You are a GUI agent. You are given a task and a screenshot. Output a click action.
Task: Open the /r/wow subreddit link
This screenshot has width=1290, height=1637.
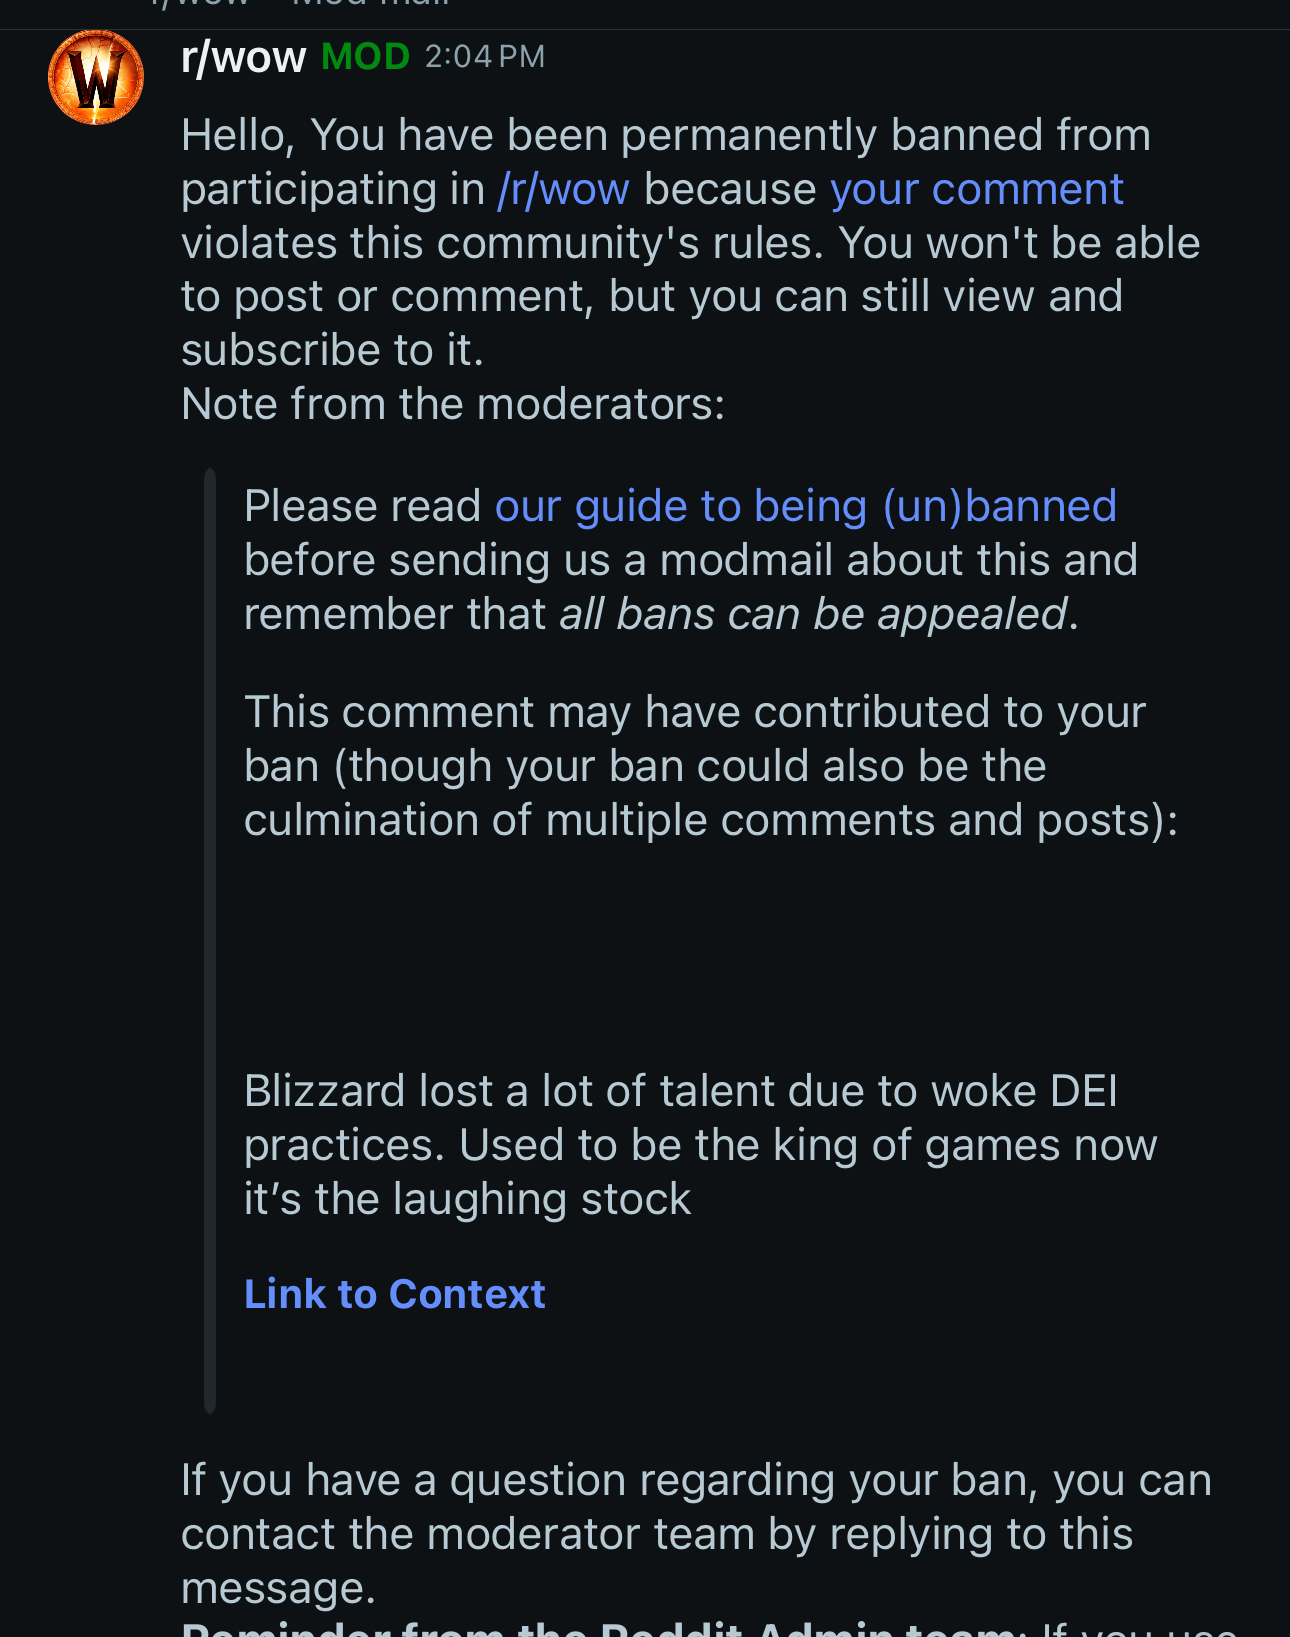pos(564,190)
